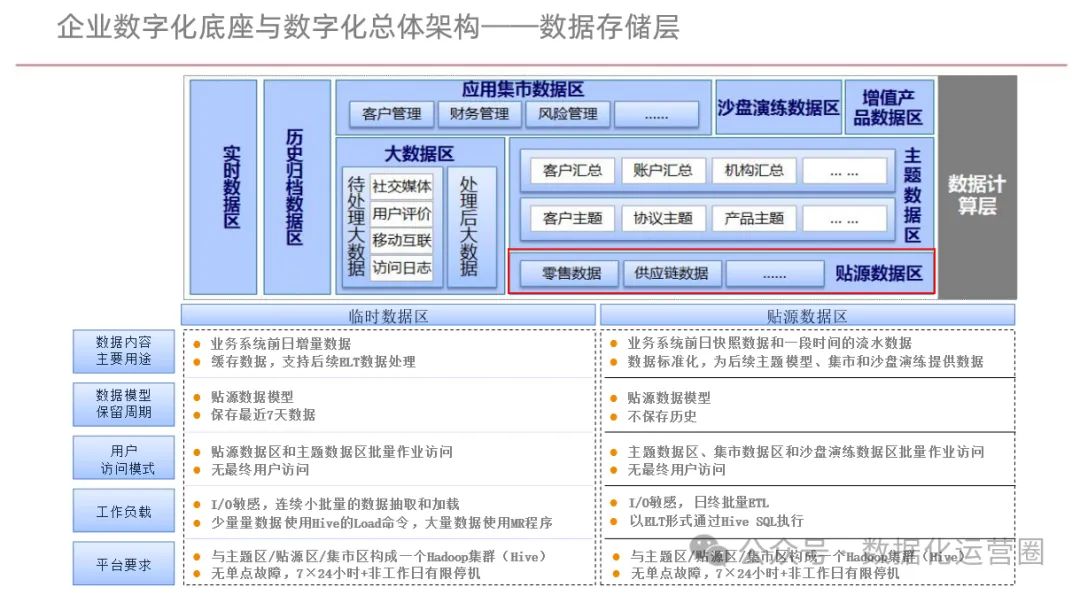The height and width of the screenshot is (595, 1080).
Task: Select the 客户管理 box
Action: tap(391, 114)
